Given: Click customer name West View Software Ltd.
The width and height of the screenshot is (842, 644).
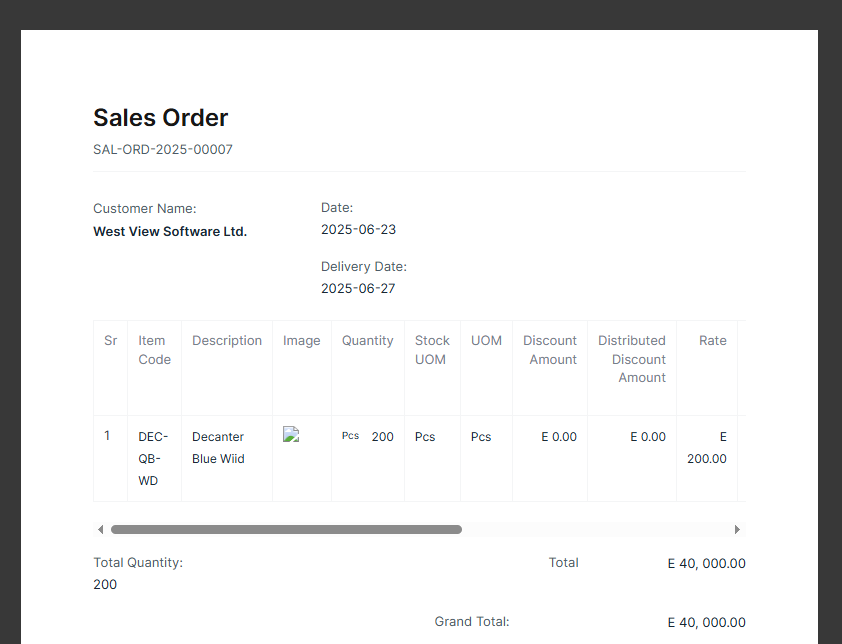Looking at the screenshot, I should coord(170,231).
